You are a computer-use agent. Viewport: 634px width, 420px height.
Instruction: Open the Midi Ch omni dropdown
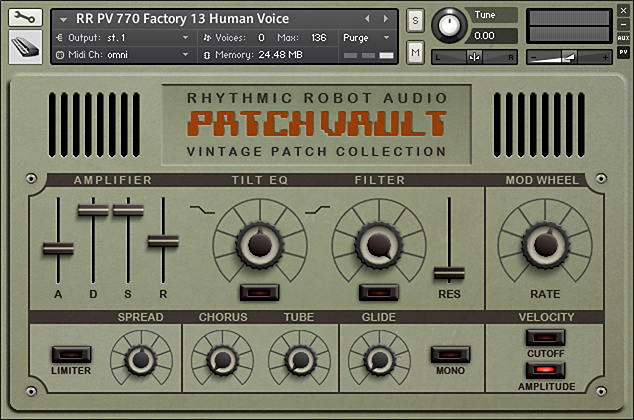(186, 55)
